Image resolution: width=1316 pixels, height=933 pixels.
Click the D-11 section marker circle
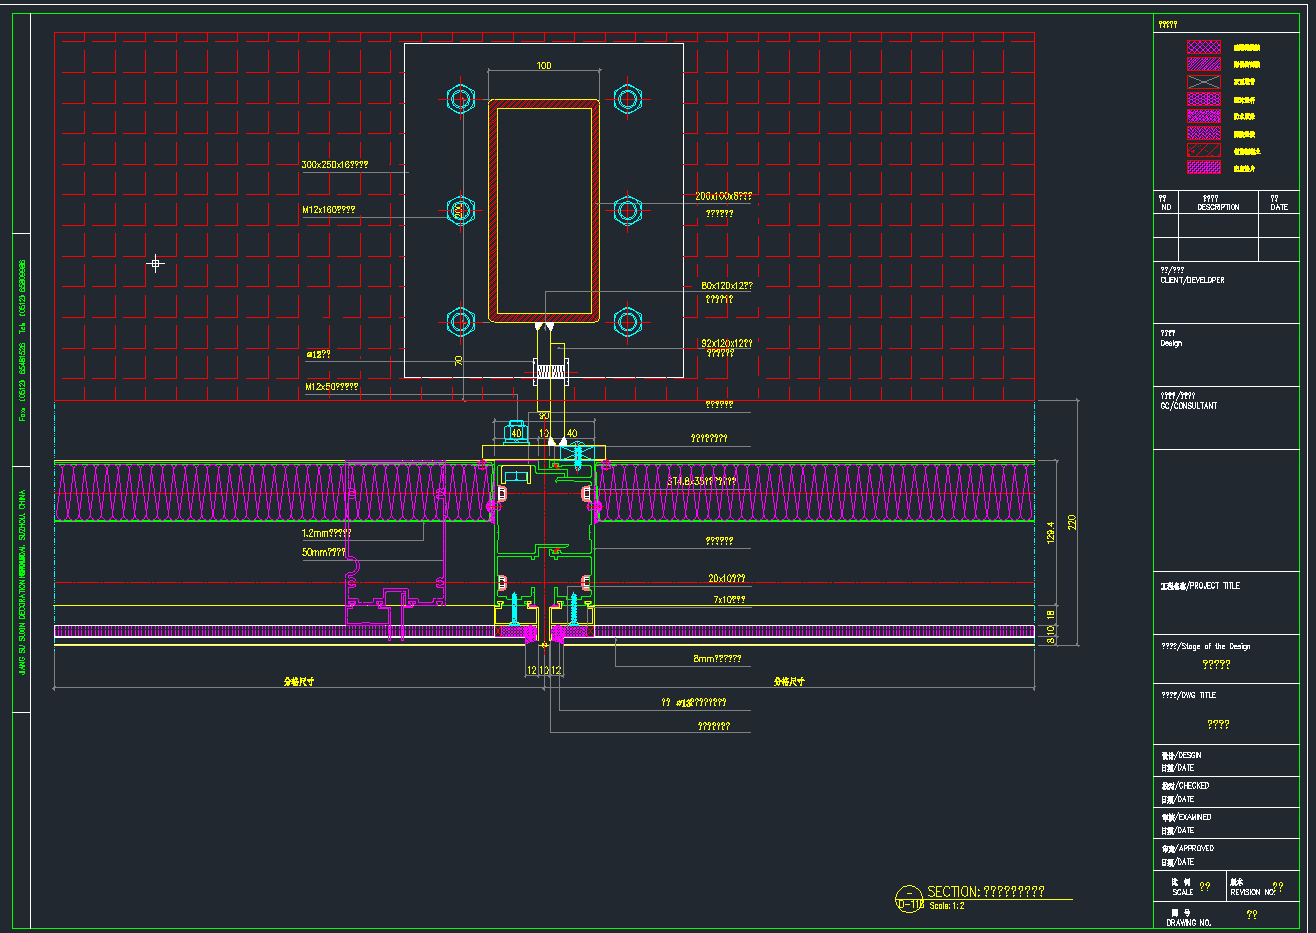click(x=908, y=898)
